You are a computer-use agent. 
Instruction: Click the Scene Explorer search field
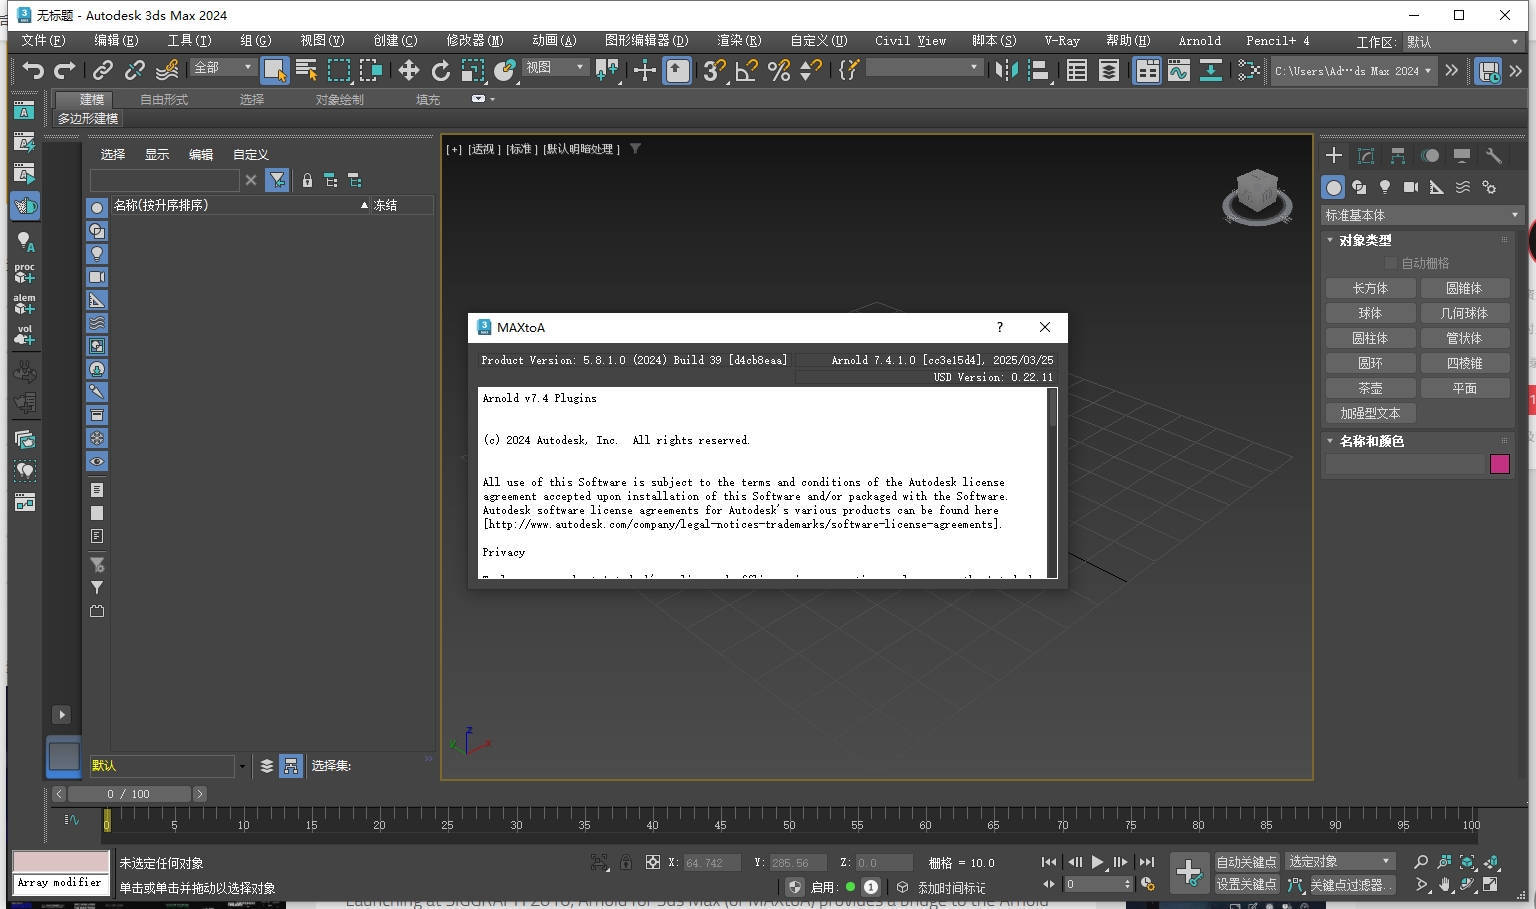pyautogui.click(x=165, y=180)
